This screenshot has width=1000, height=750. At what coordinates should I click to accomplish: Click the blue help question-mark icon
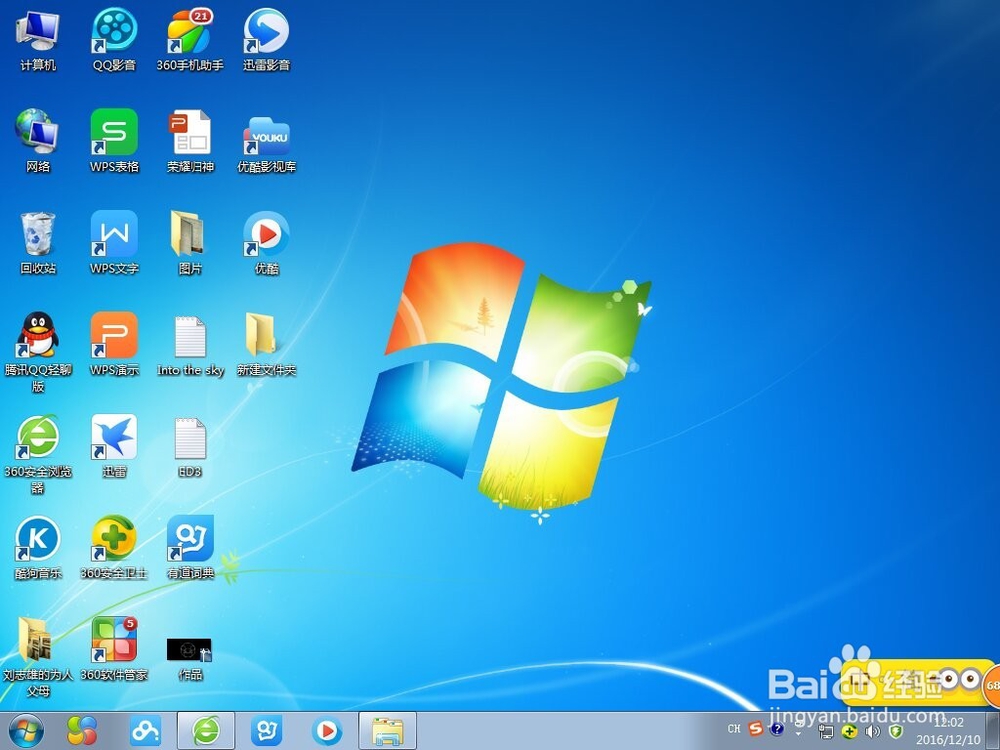point(777,728)
